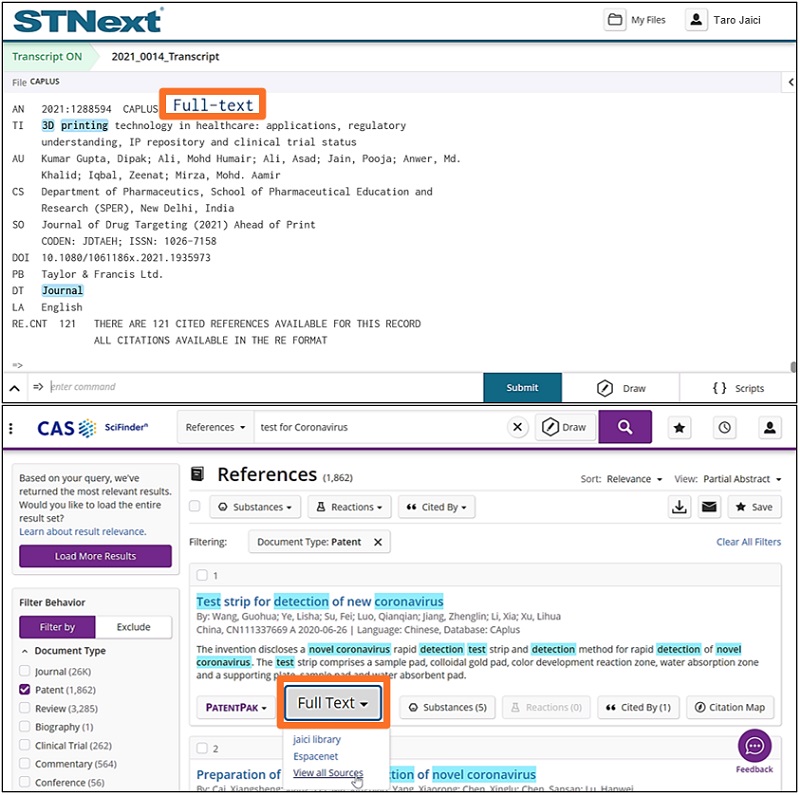Click the Taro Jaici user profile icon
This screenshot has height=795, width=800.
(696, 20)
